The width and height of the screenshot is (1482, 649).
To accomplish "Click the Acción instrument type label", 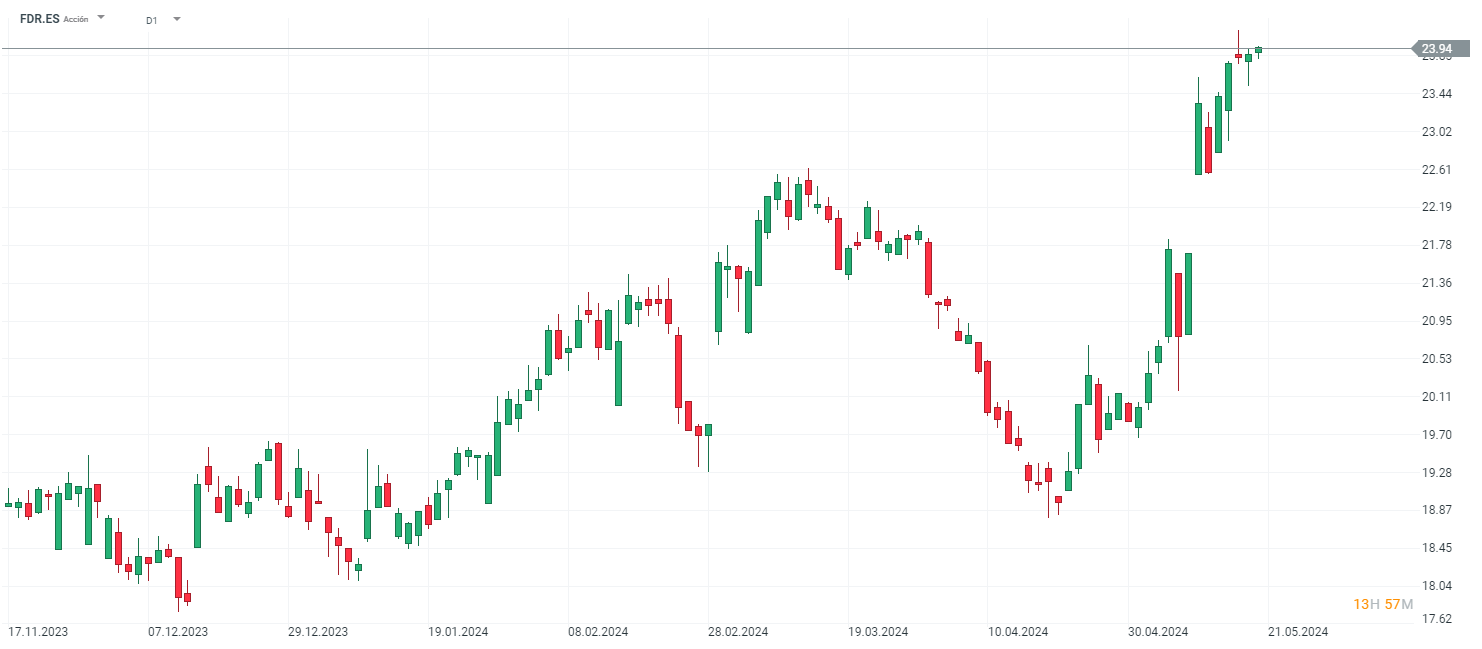I will (x=76, y=19).
